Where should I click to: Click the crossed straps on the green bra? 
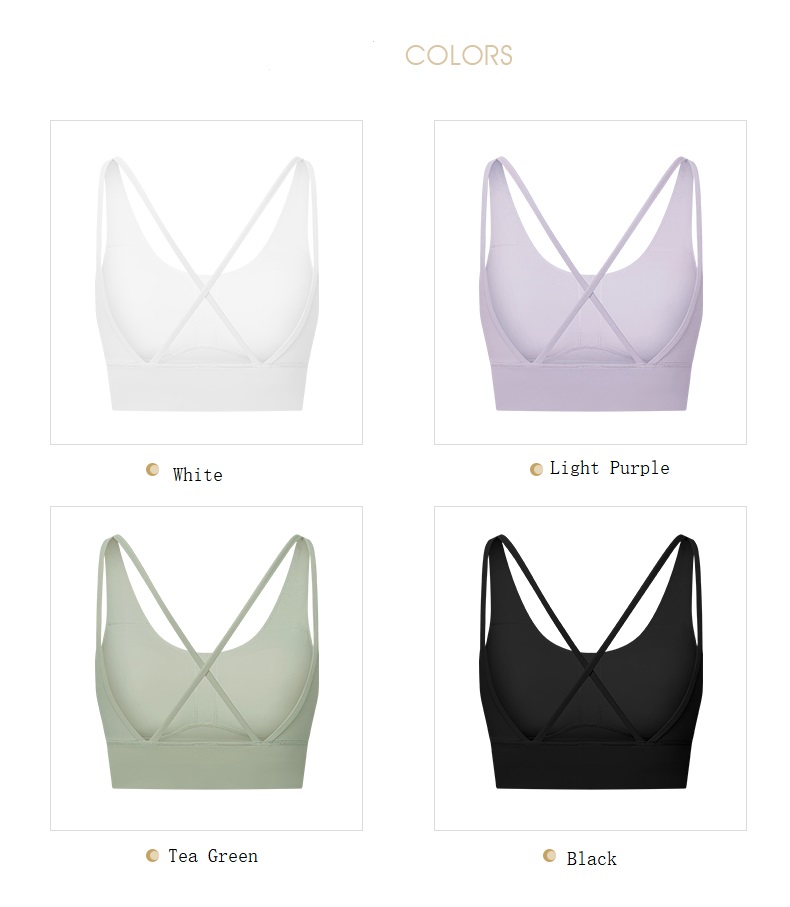206,665
